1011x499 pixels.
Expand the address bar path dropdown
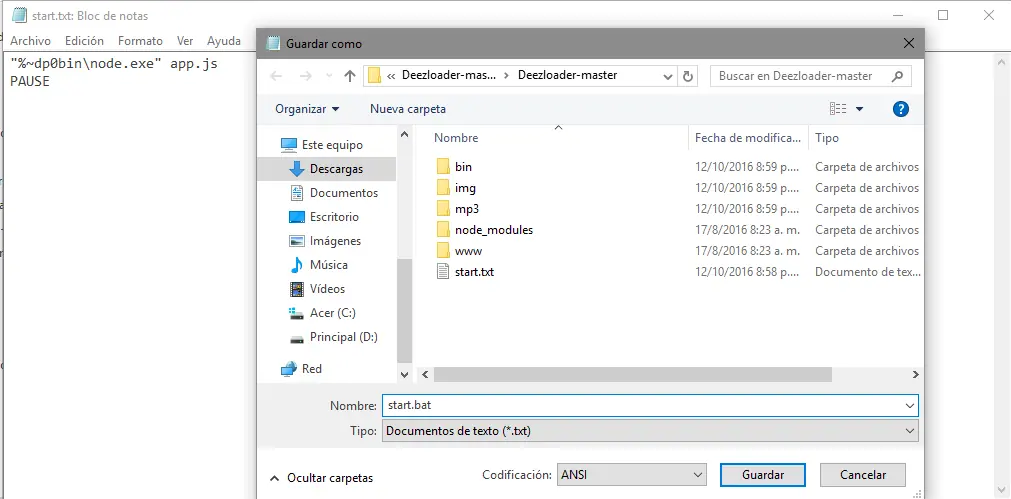pos(668,76)
